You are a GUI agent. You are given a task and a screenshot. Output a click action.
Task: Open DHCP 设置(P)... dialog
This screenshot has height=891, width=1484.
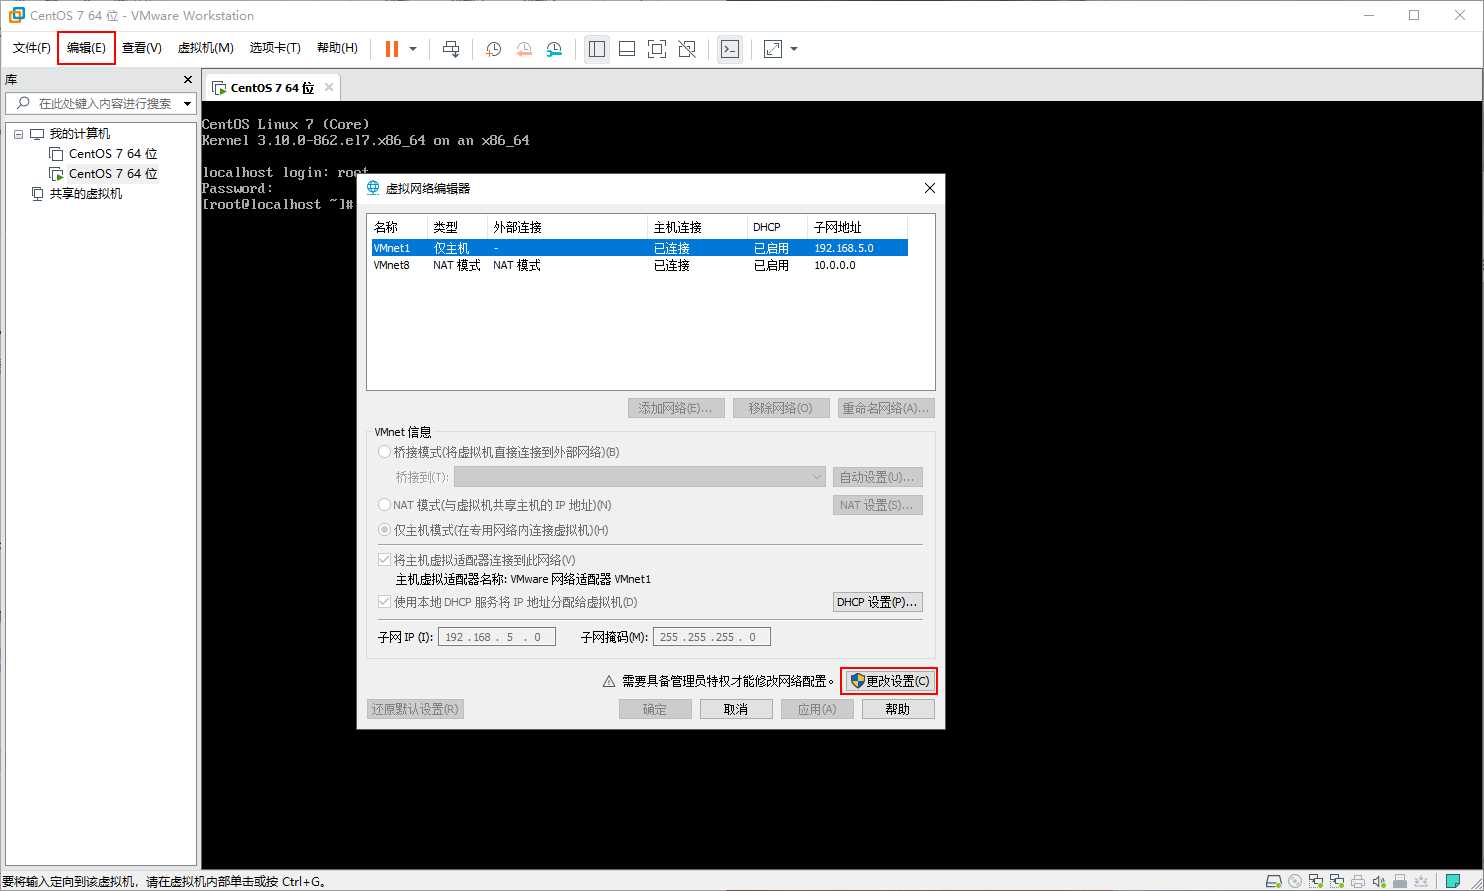tap(878, 602)
